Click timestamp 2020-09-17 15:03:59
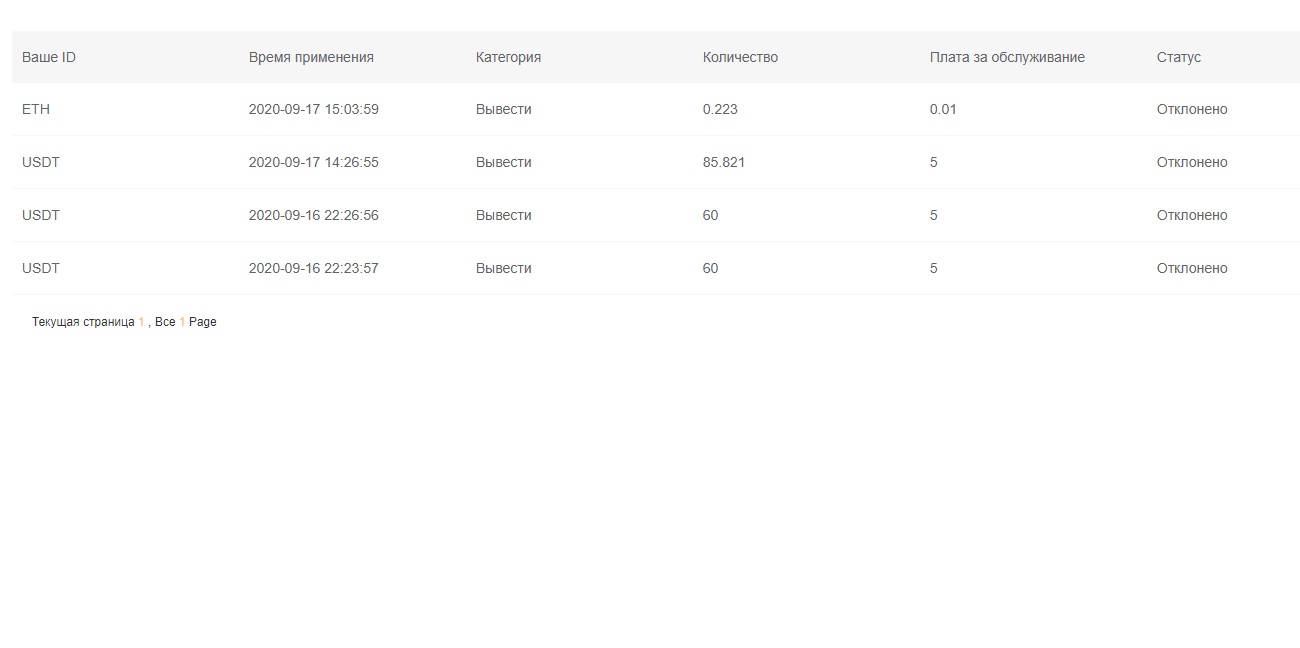1300x648 pixels. (313, 109)
